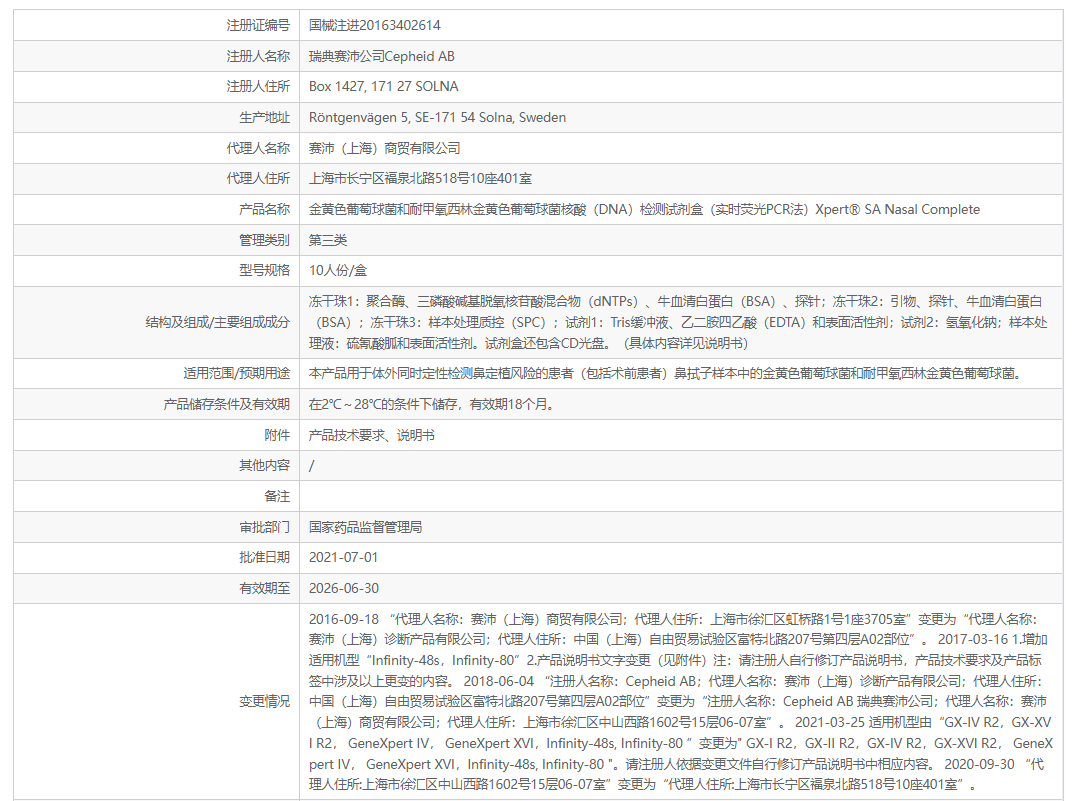
Task: Click the 产品名称 row label
Action: click(x=264, y=209)
